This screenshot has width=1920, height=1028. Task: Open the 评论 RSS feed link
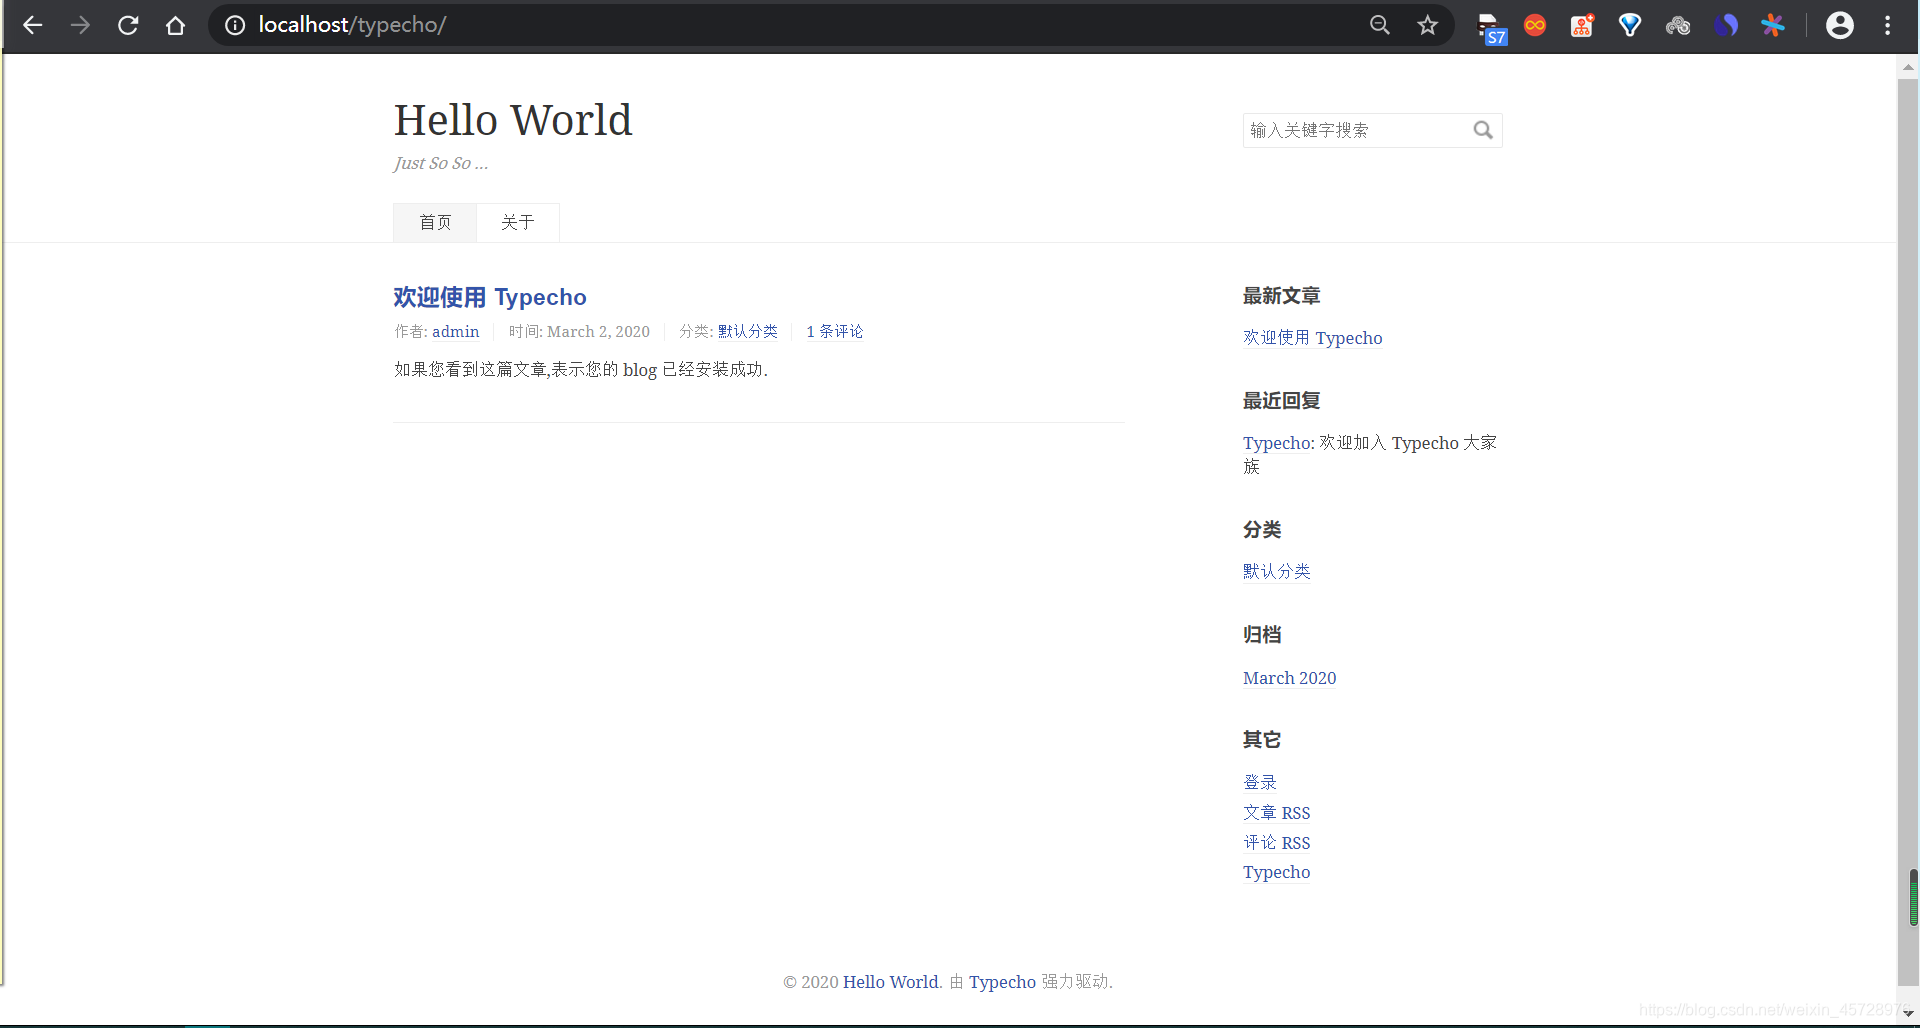coord(1277,843)
